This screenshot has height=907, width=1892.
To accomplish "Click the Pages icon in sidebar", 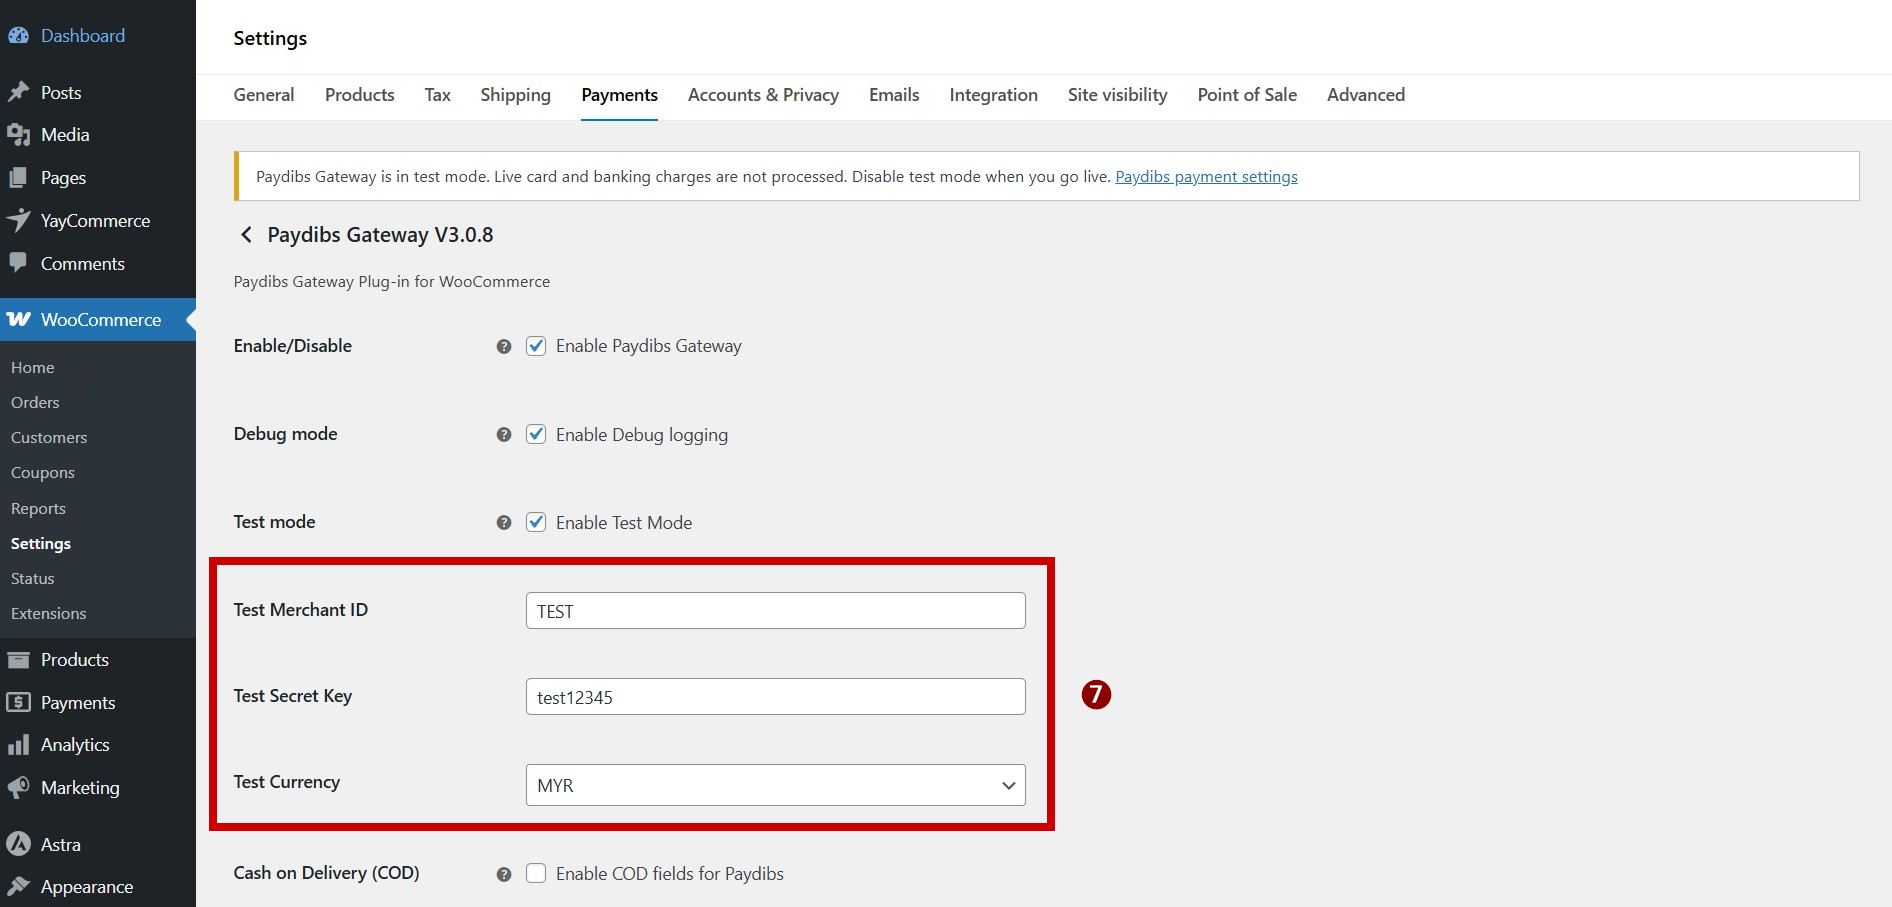I will pos(18,178).
